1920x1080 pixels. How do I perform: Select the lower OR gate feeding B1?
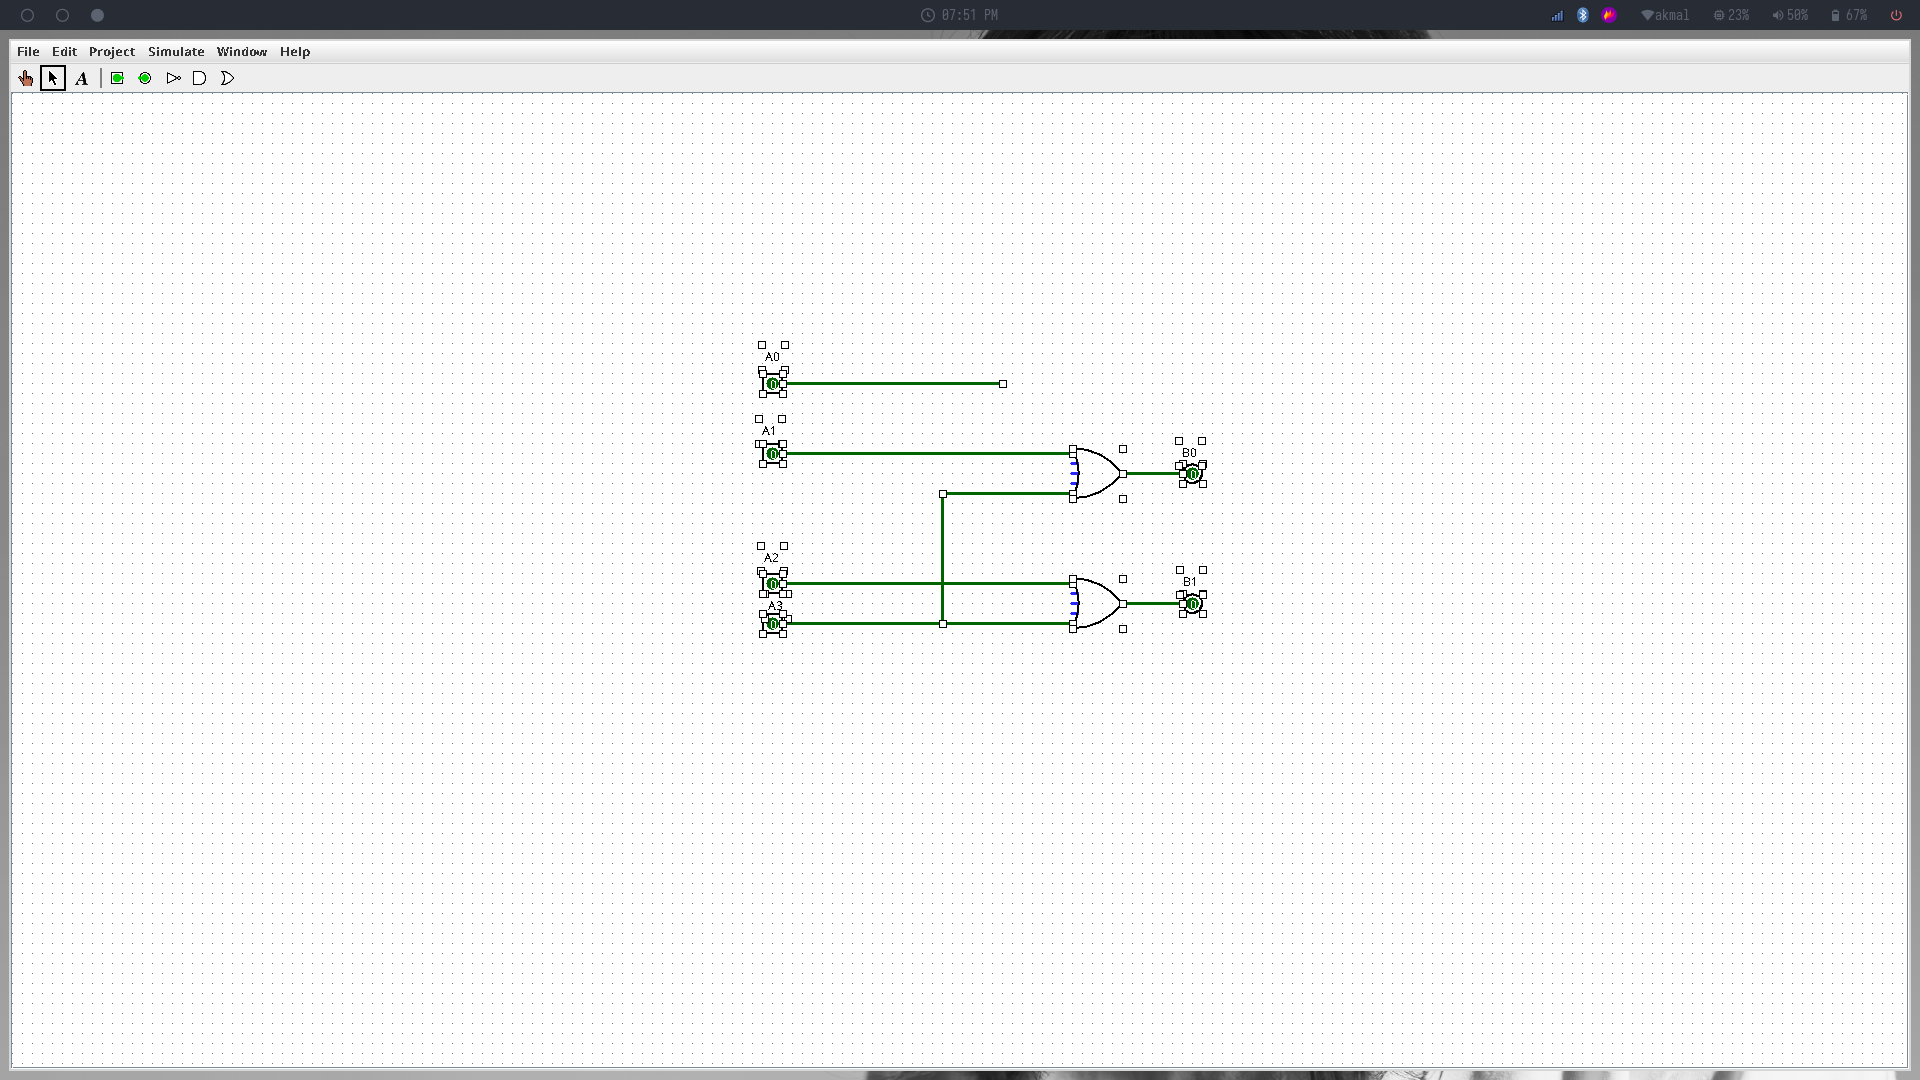pos(1098,604)
